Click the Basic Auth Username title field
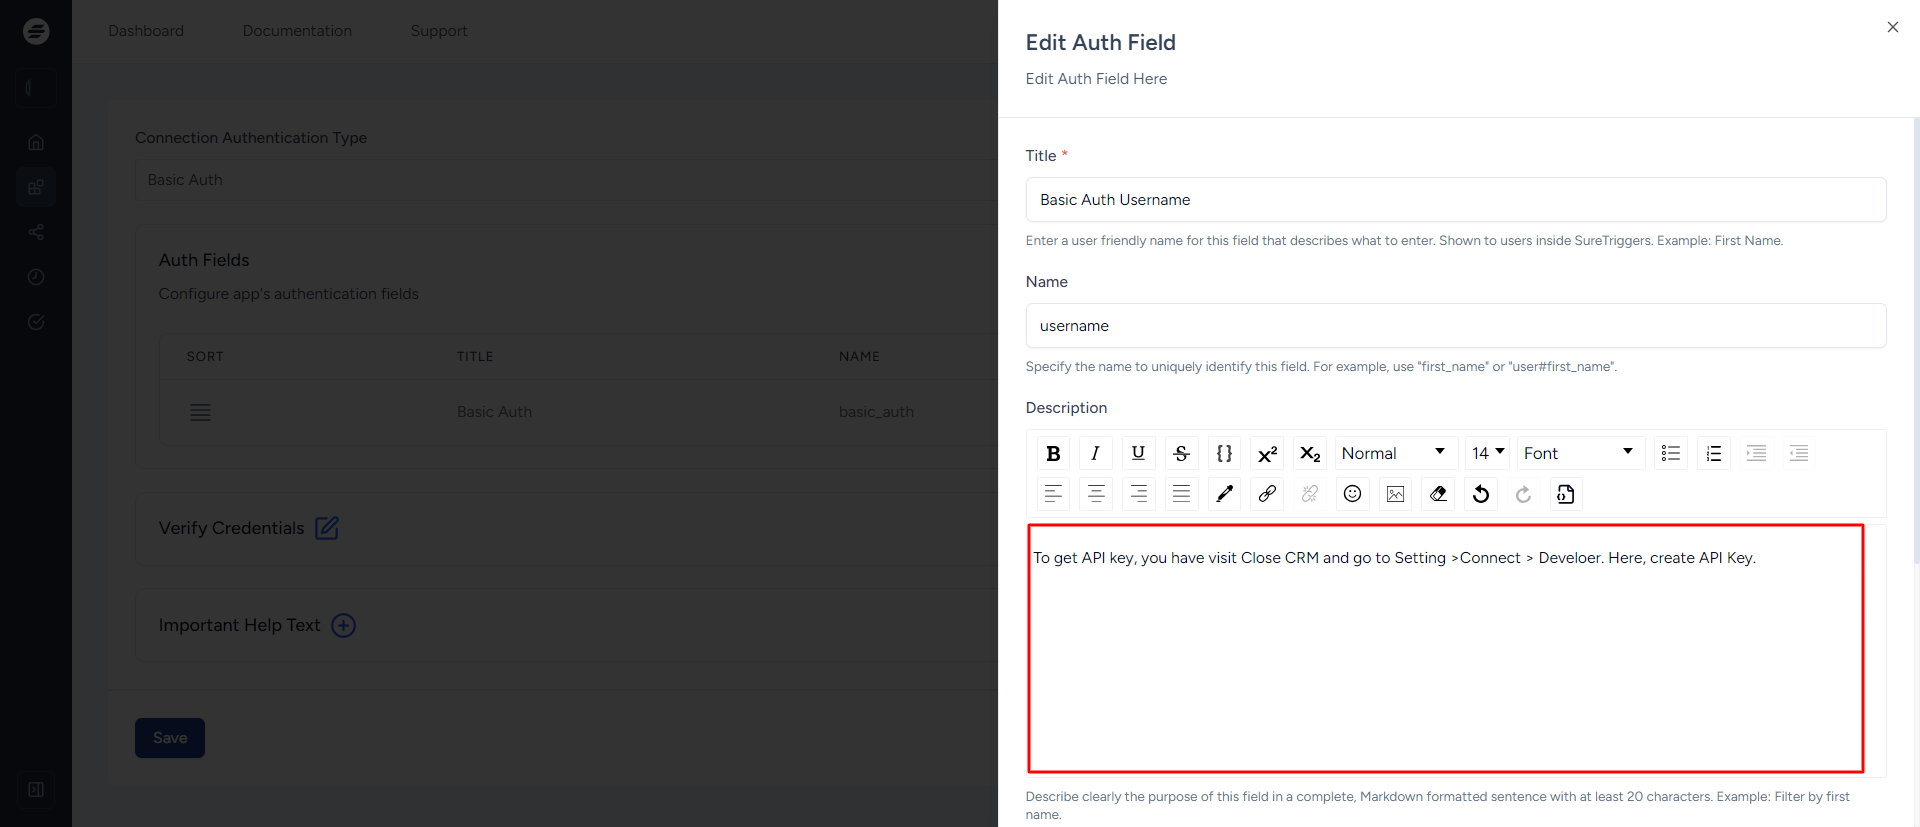Viewport: 1920px width, 827px height. (x=1455, y=200)
